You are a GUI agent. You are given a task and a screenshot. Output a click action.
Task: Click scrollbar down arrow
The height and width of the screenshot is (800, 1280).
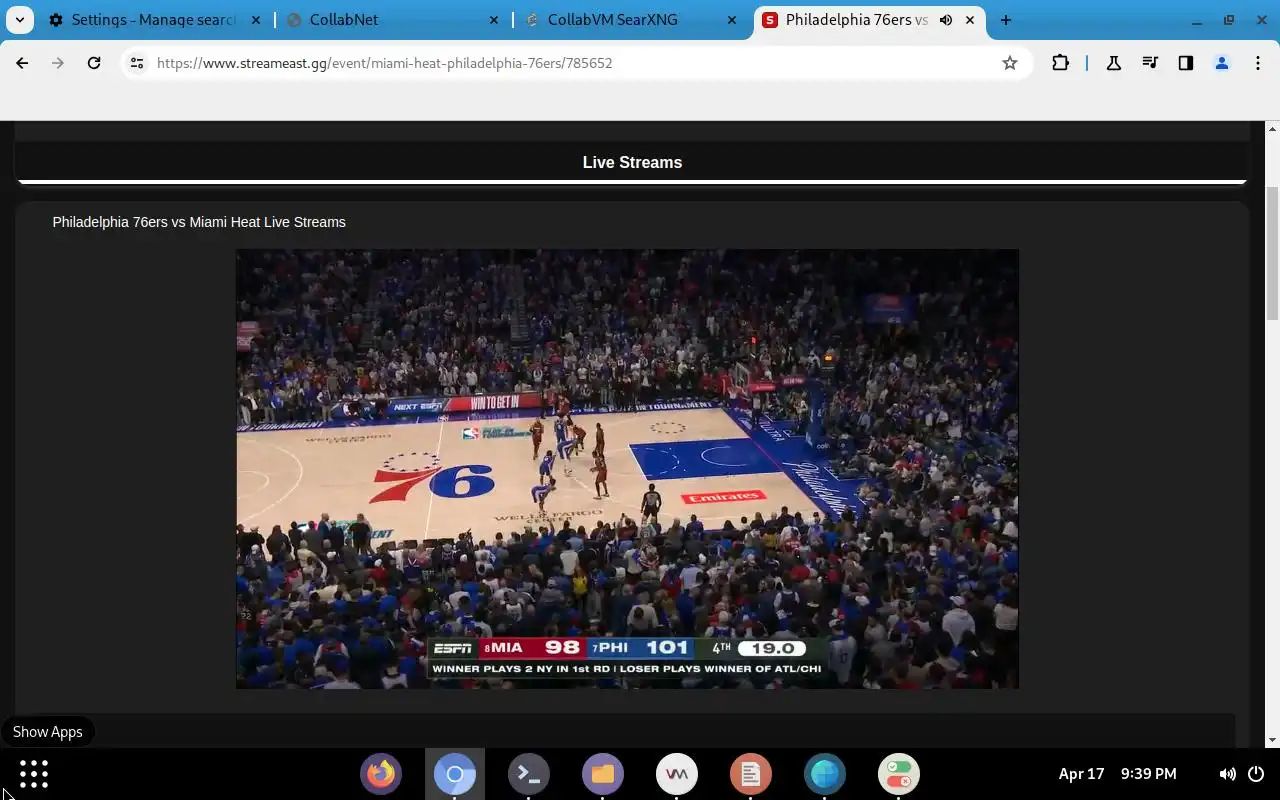(1273, 740)
